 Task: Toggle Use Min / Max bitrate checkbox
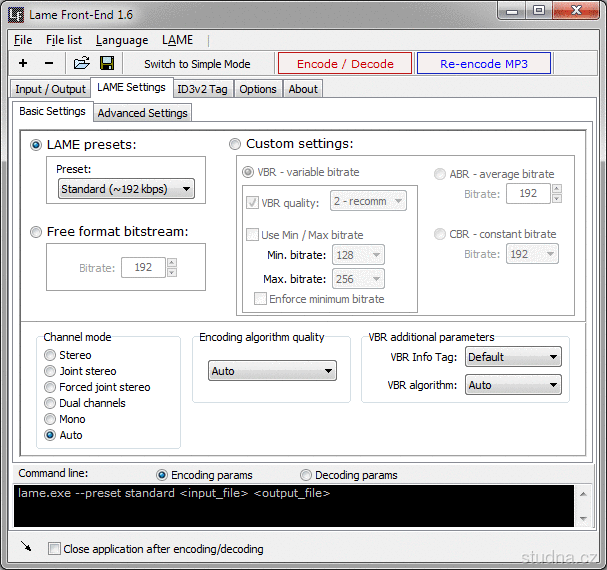pos(252,234)
